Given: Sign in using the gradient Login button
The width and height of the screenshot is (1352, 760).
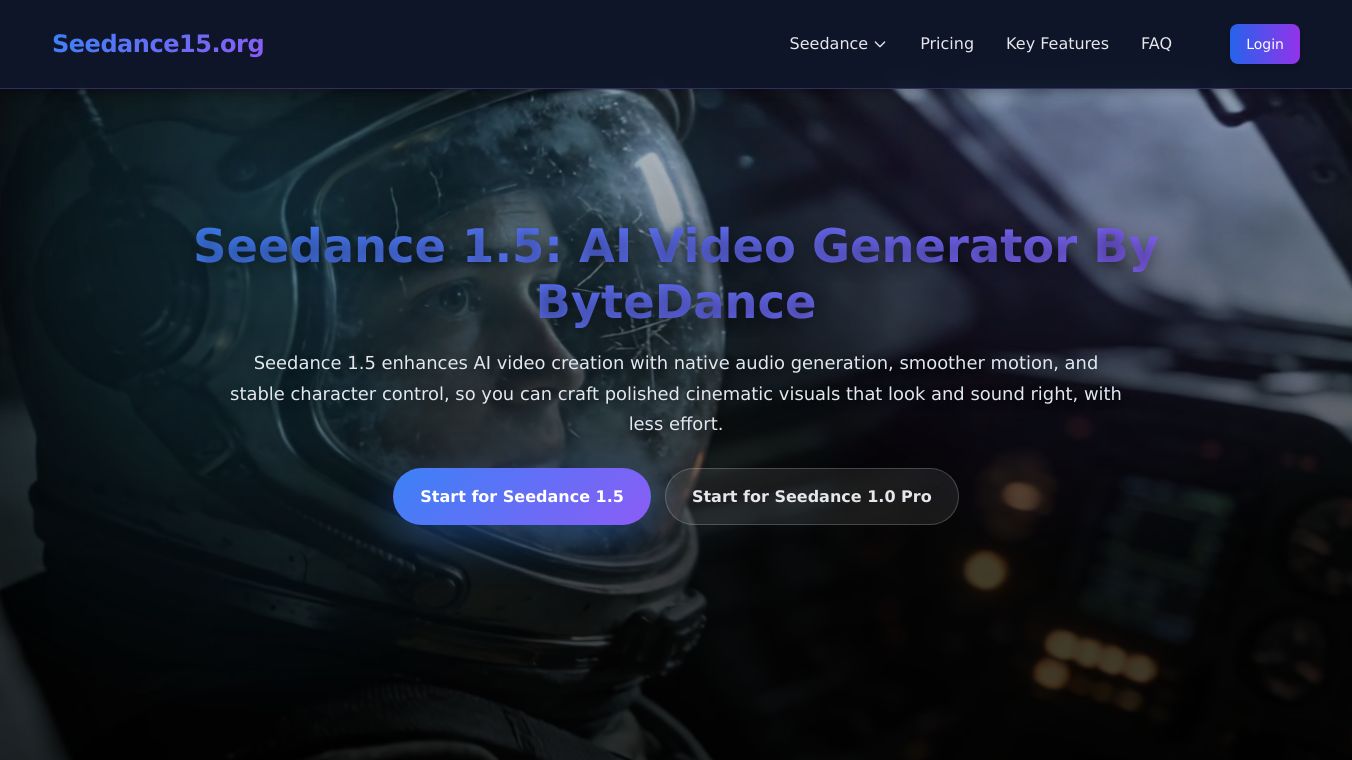Looking at the screenshot, I should (1264, 44).
